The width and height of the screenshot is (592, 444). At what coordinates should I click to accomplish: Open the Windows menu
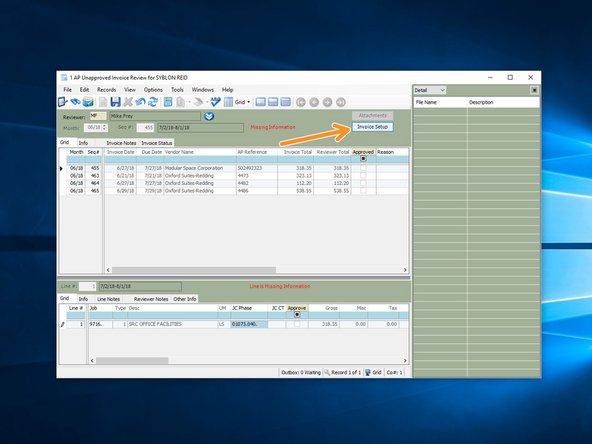coord(203,89)
